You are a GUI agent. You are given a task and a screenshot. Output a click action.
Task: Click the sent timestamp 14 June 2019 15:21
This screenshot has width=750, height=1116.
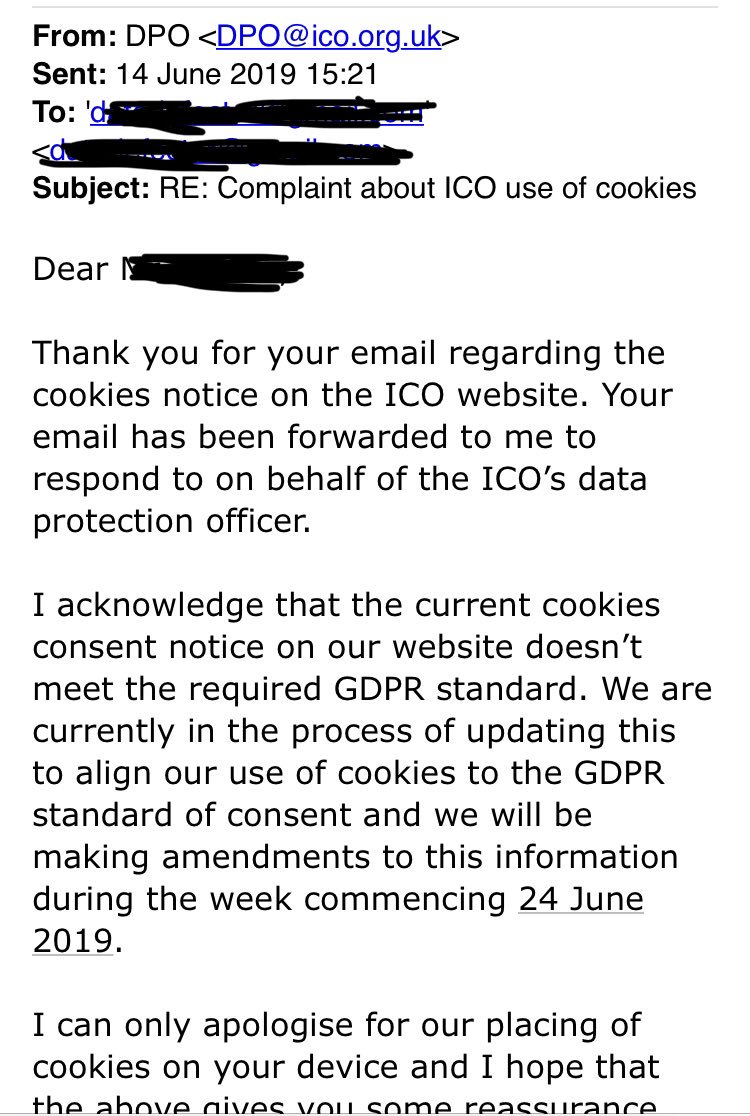click(246, 74)
